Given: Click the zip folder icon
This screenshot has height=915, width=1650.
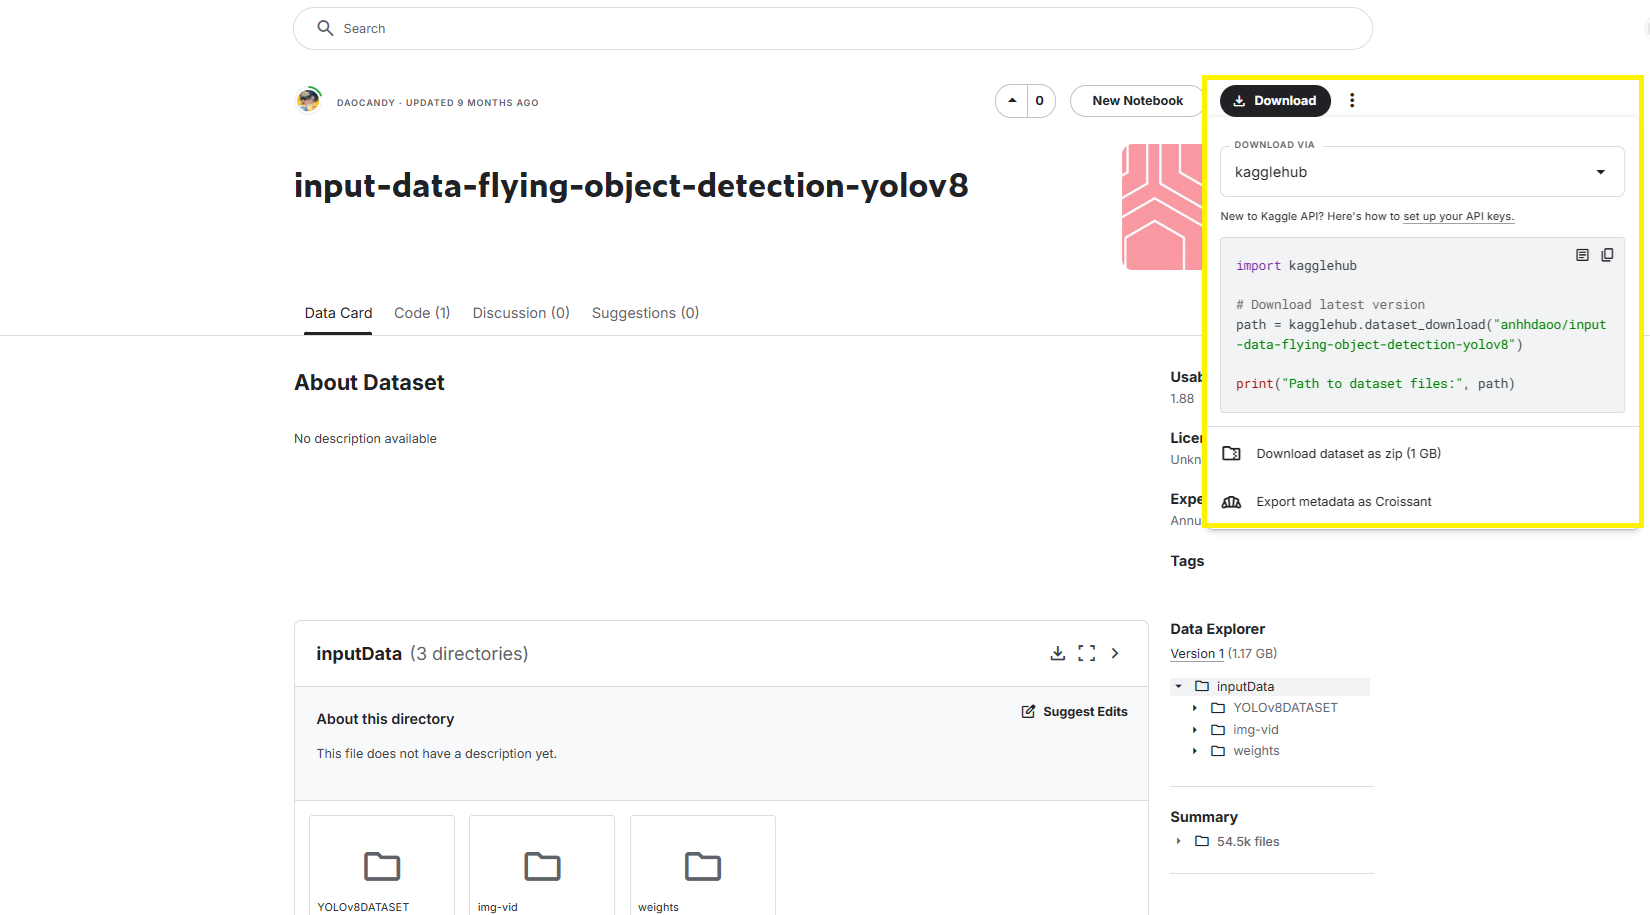Looking at the screenshot, I should point(1232,454).
